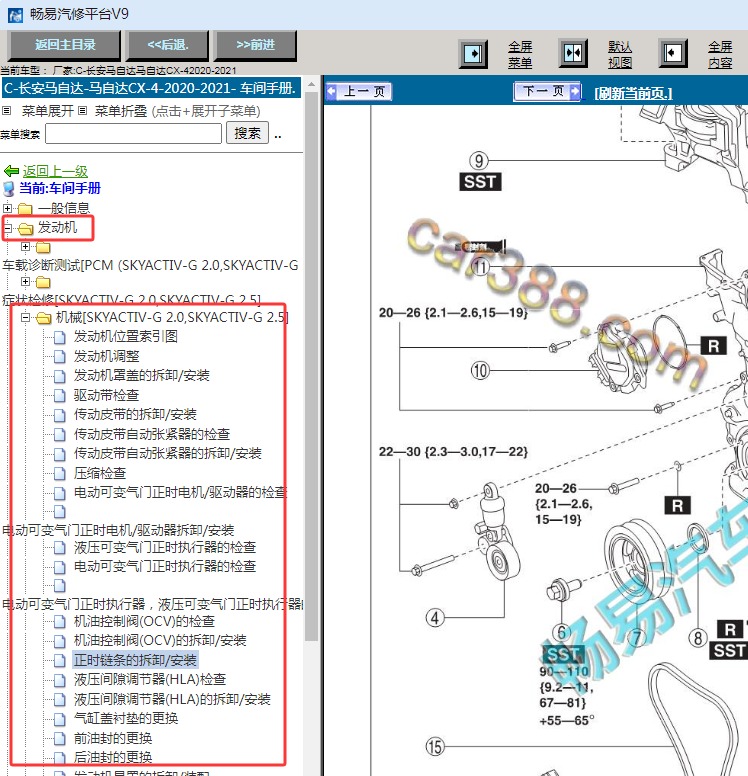
Task: Open the 发动机 folder icon
Action: click(x=25, y=229)
